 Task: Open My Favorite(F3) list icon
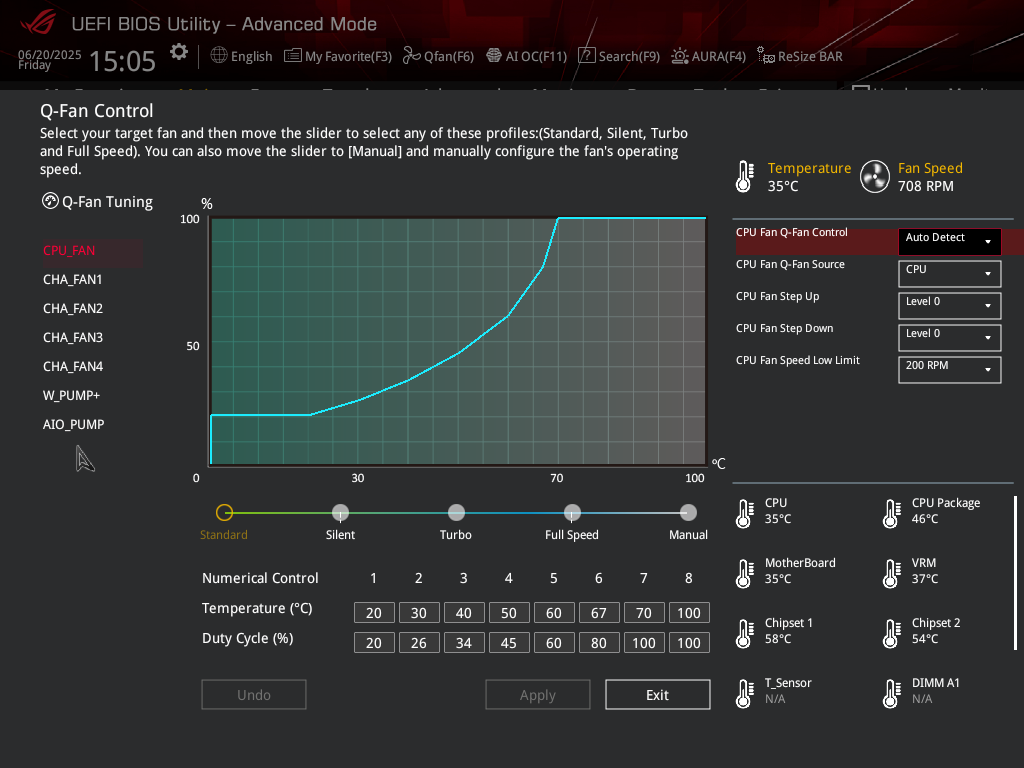point(293,56)
